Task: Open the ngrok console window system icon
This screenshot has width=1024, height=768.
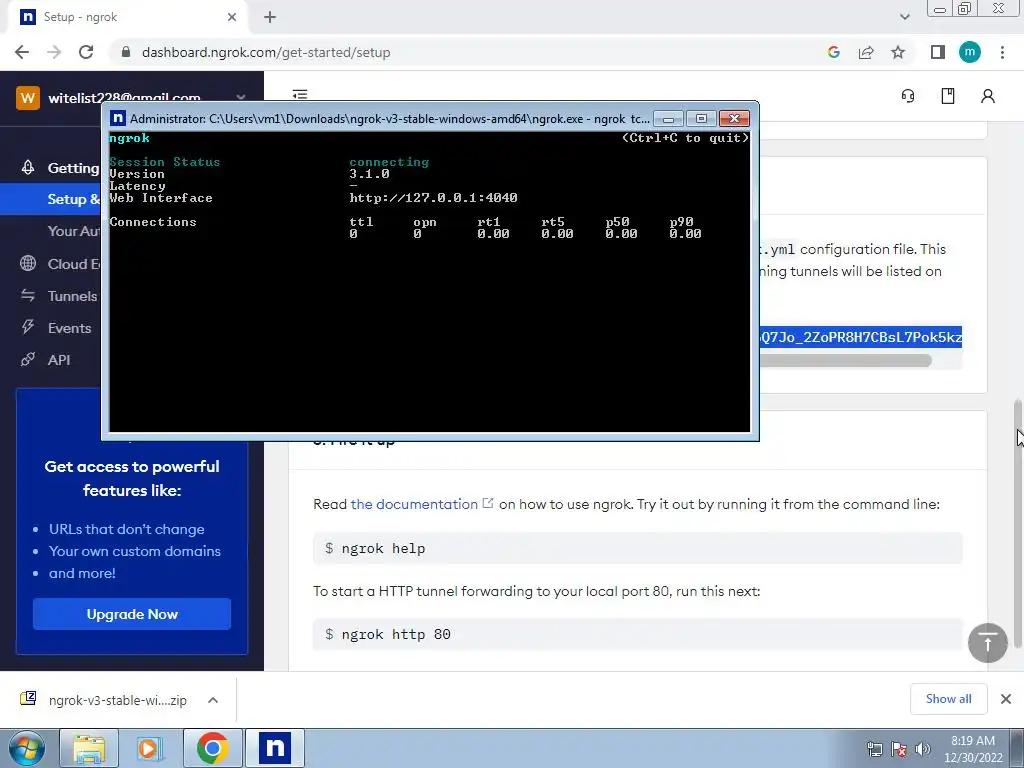Action: 118,118
